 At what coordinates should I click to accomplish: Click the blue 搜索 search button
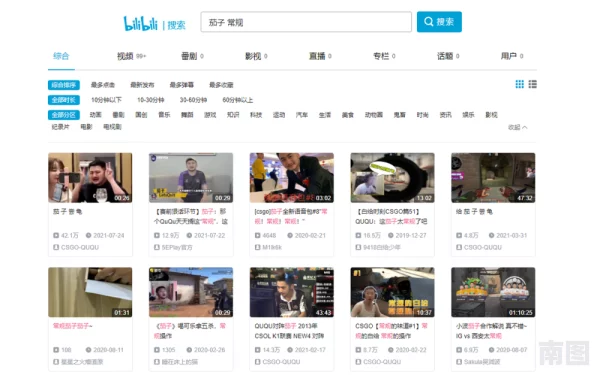pos(439,22)
